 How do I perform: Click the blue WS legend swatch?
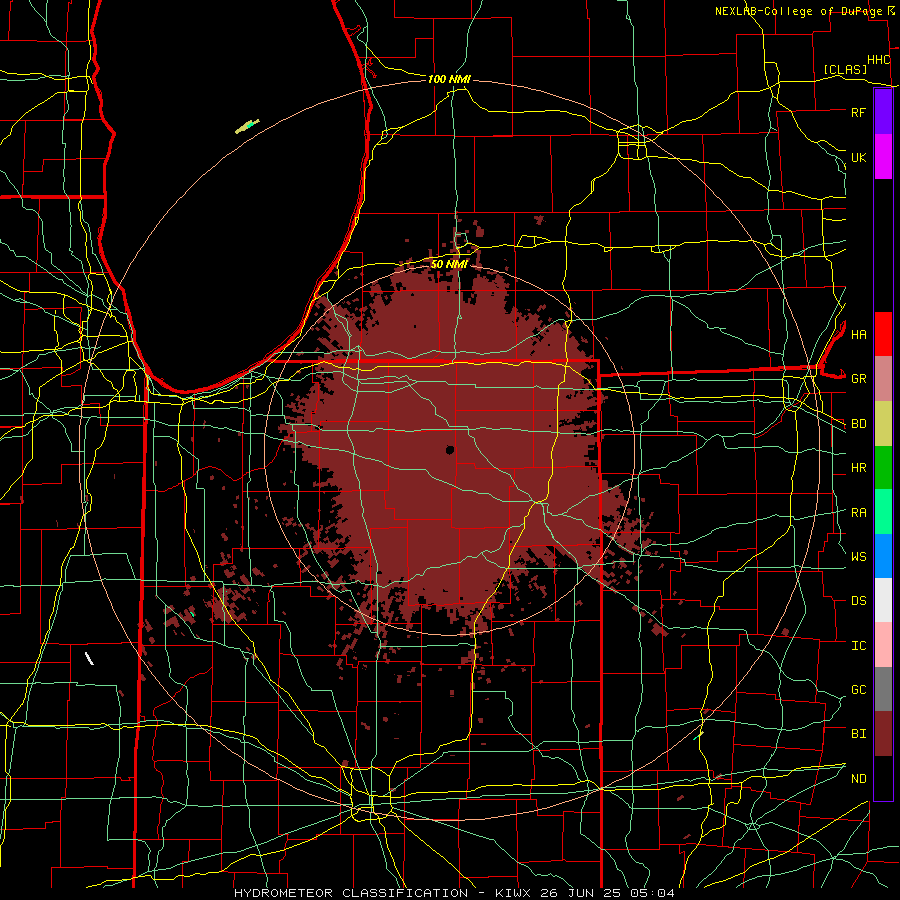(x=883, y=556)
